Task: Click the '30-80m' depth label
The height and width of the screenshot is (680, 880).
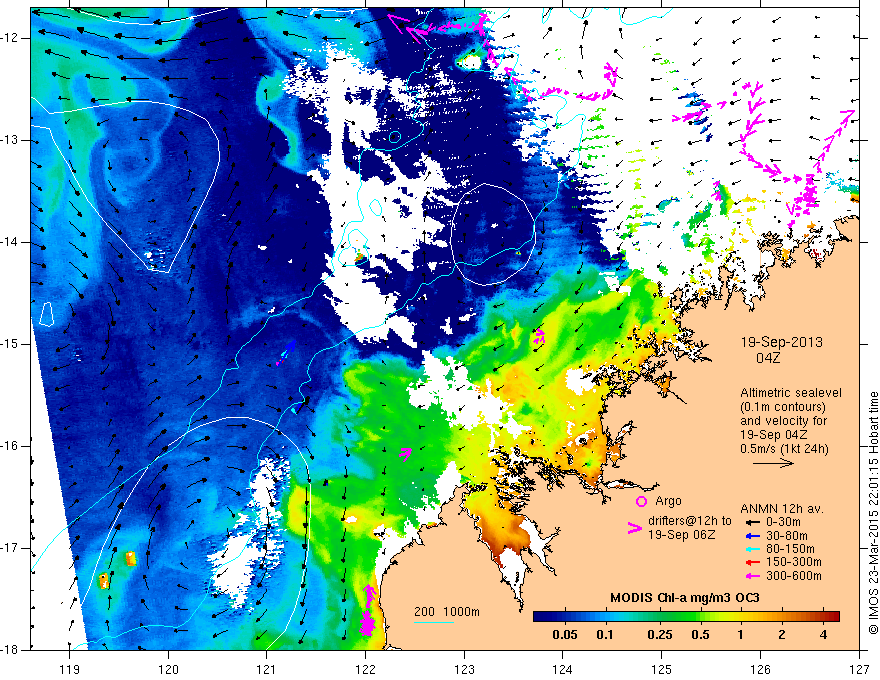Action: 787,536
